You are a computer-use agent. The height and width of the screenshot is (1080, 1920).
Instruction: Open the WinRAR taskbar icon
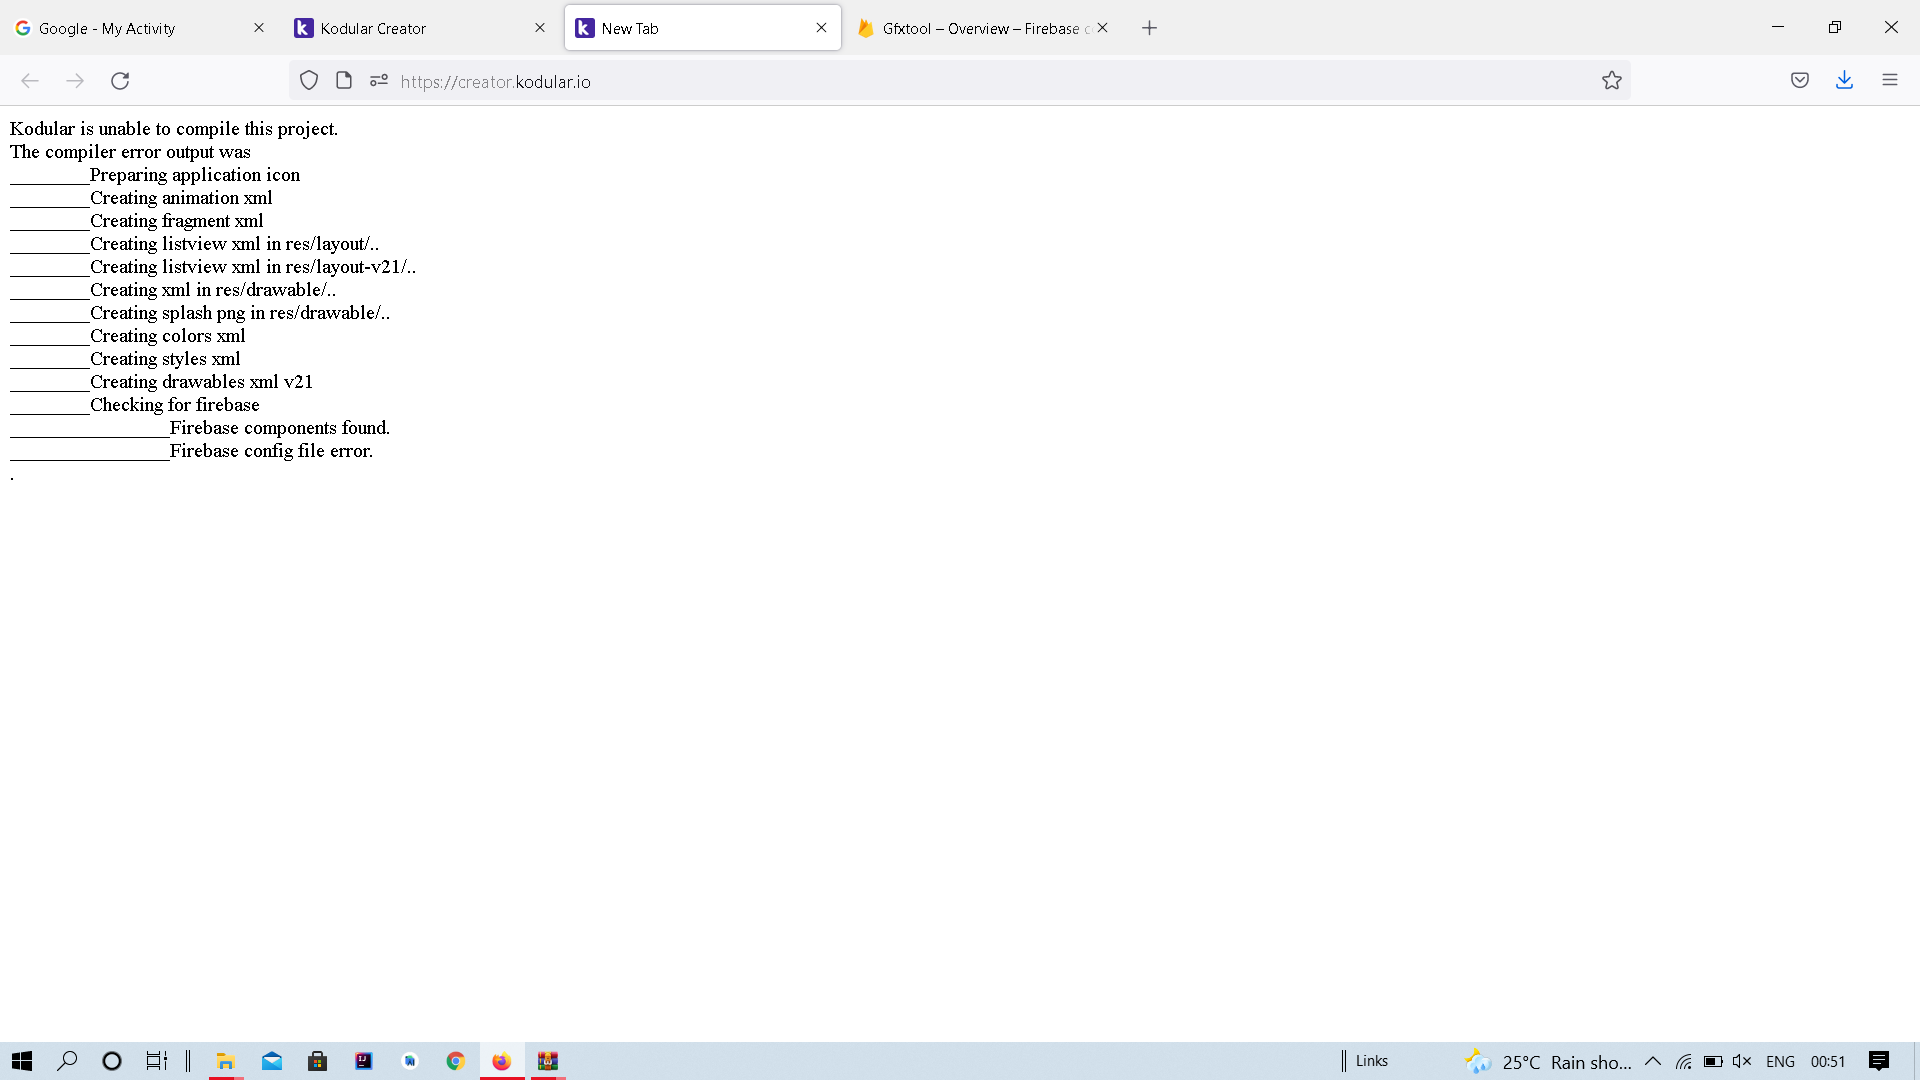pyautogui.click(x=548, y=1061)
